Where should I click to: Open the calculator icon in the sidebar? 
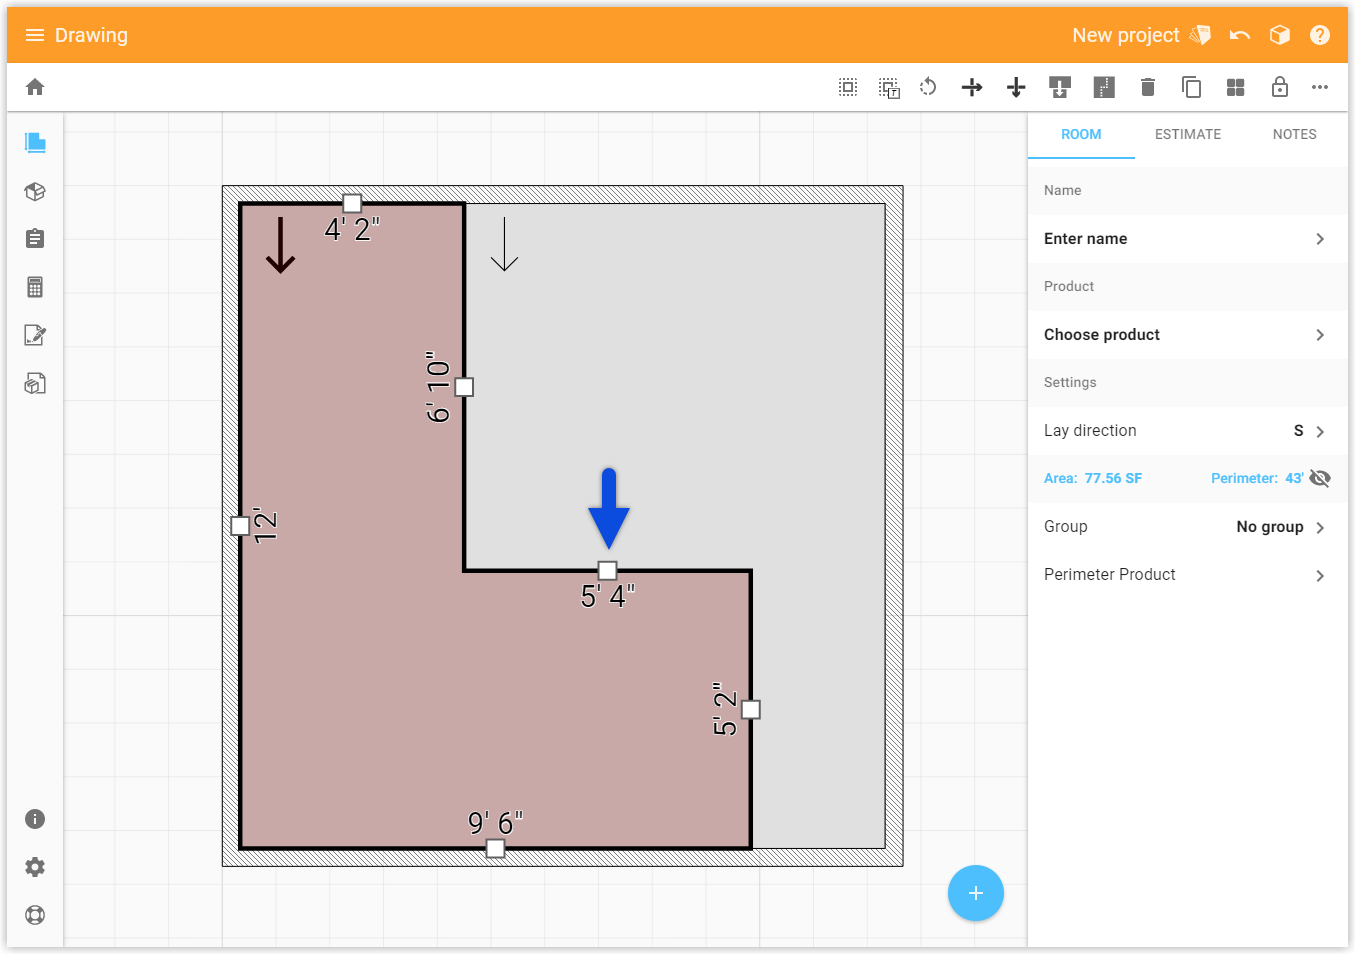tap(35, 287)
